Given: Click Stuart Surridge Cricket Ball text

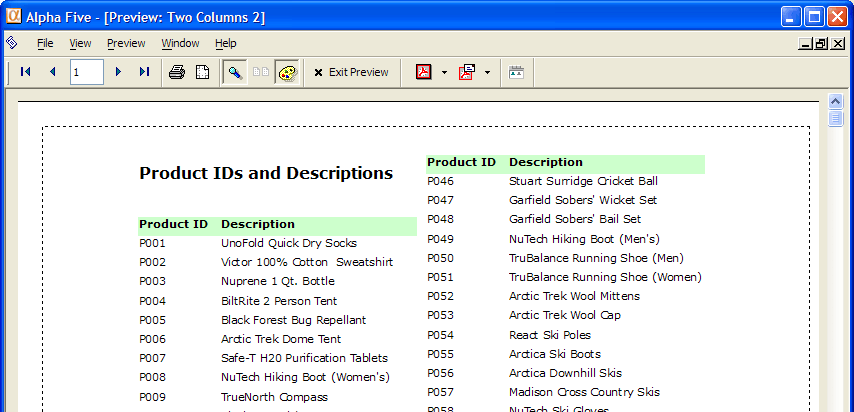Looking at the screenshot, I should [583, 181].
